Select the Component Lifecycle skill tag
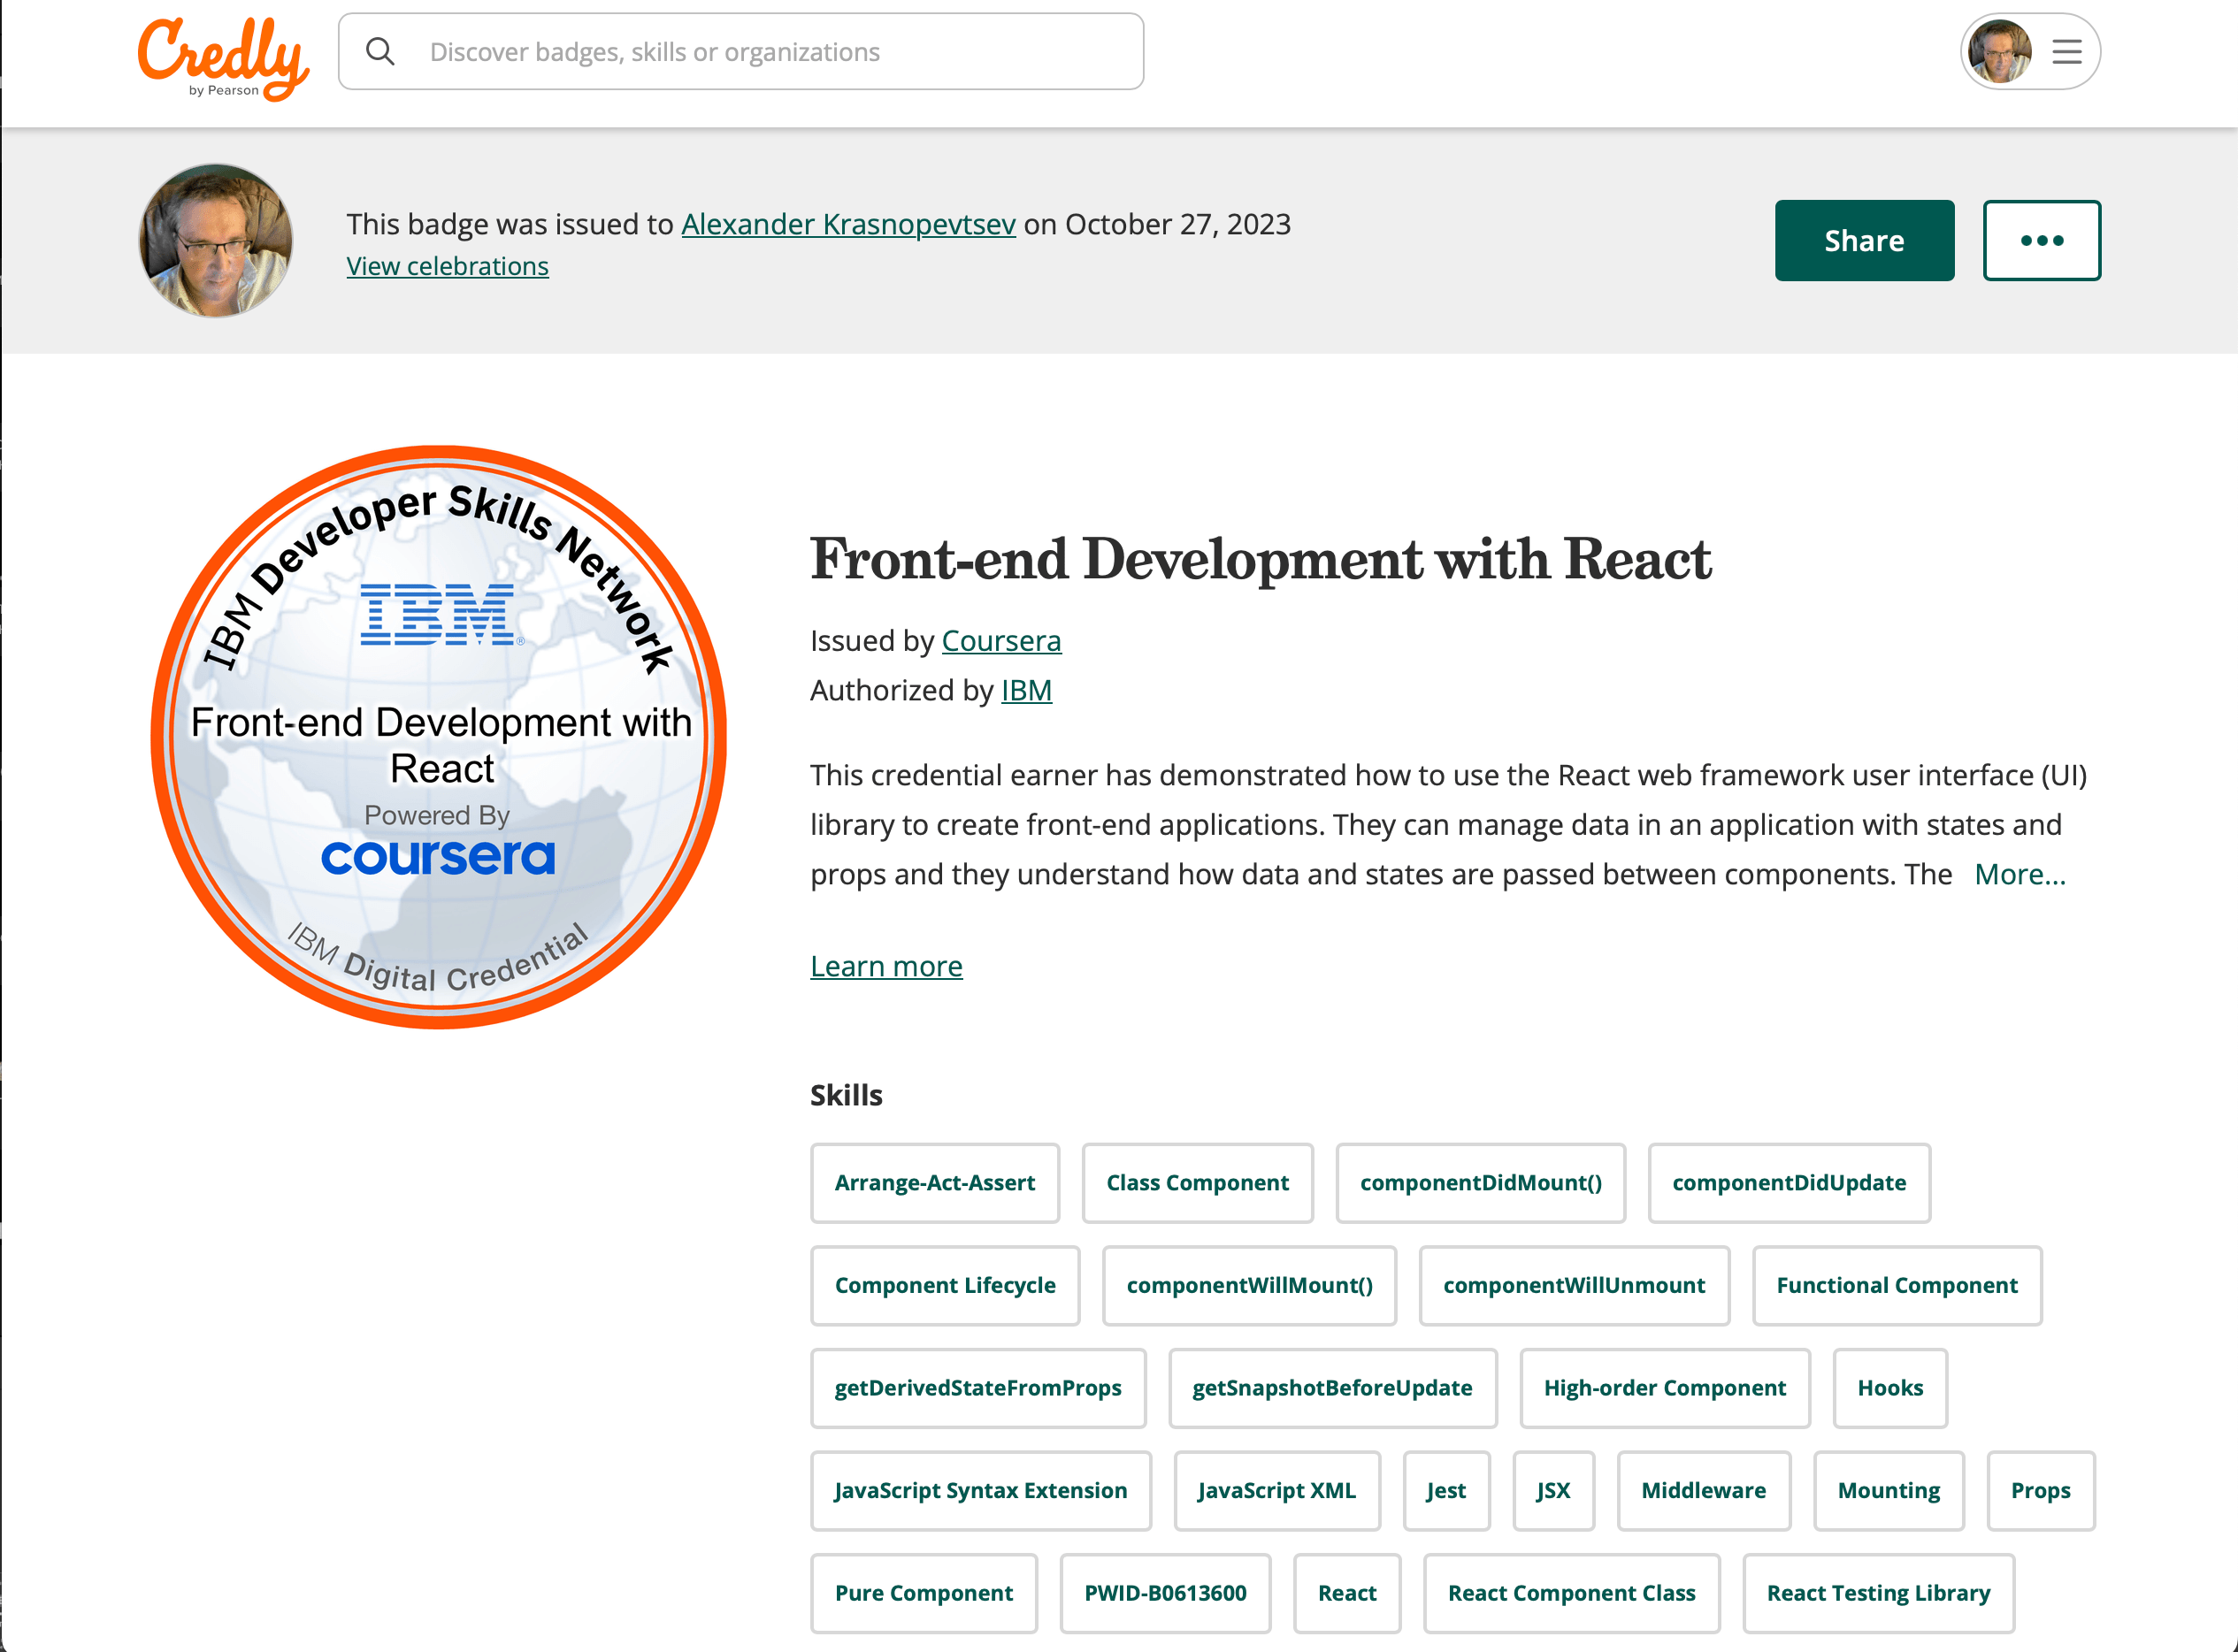The image size is (2238, 1652). [945, 1286]
